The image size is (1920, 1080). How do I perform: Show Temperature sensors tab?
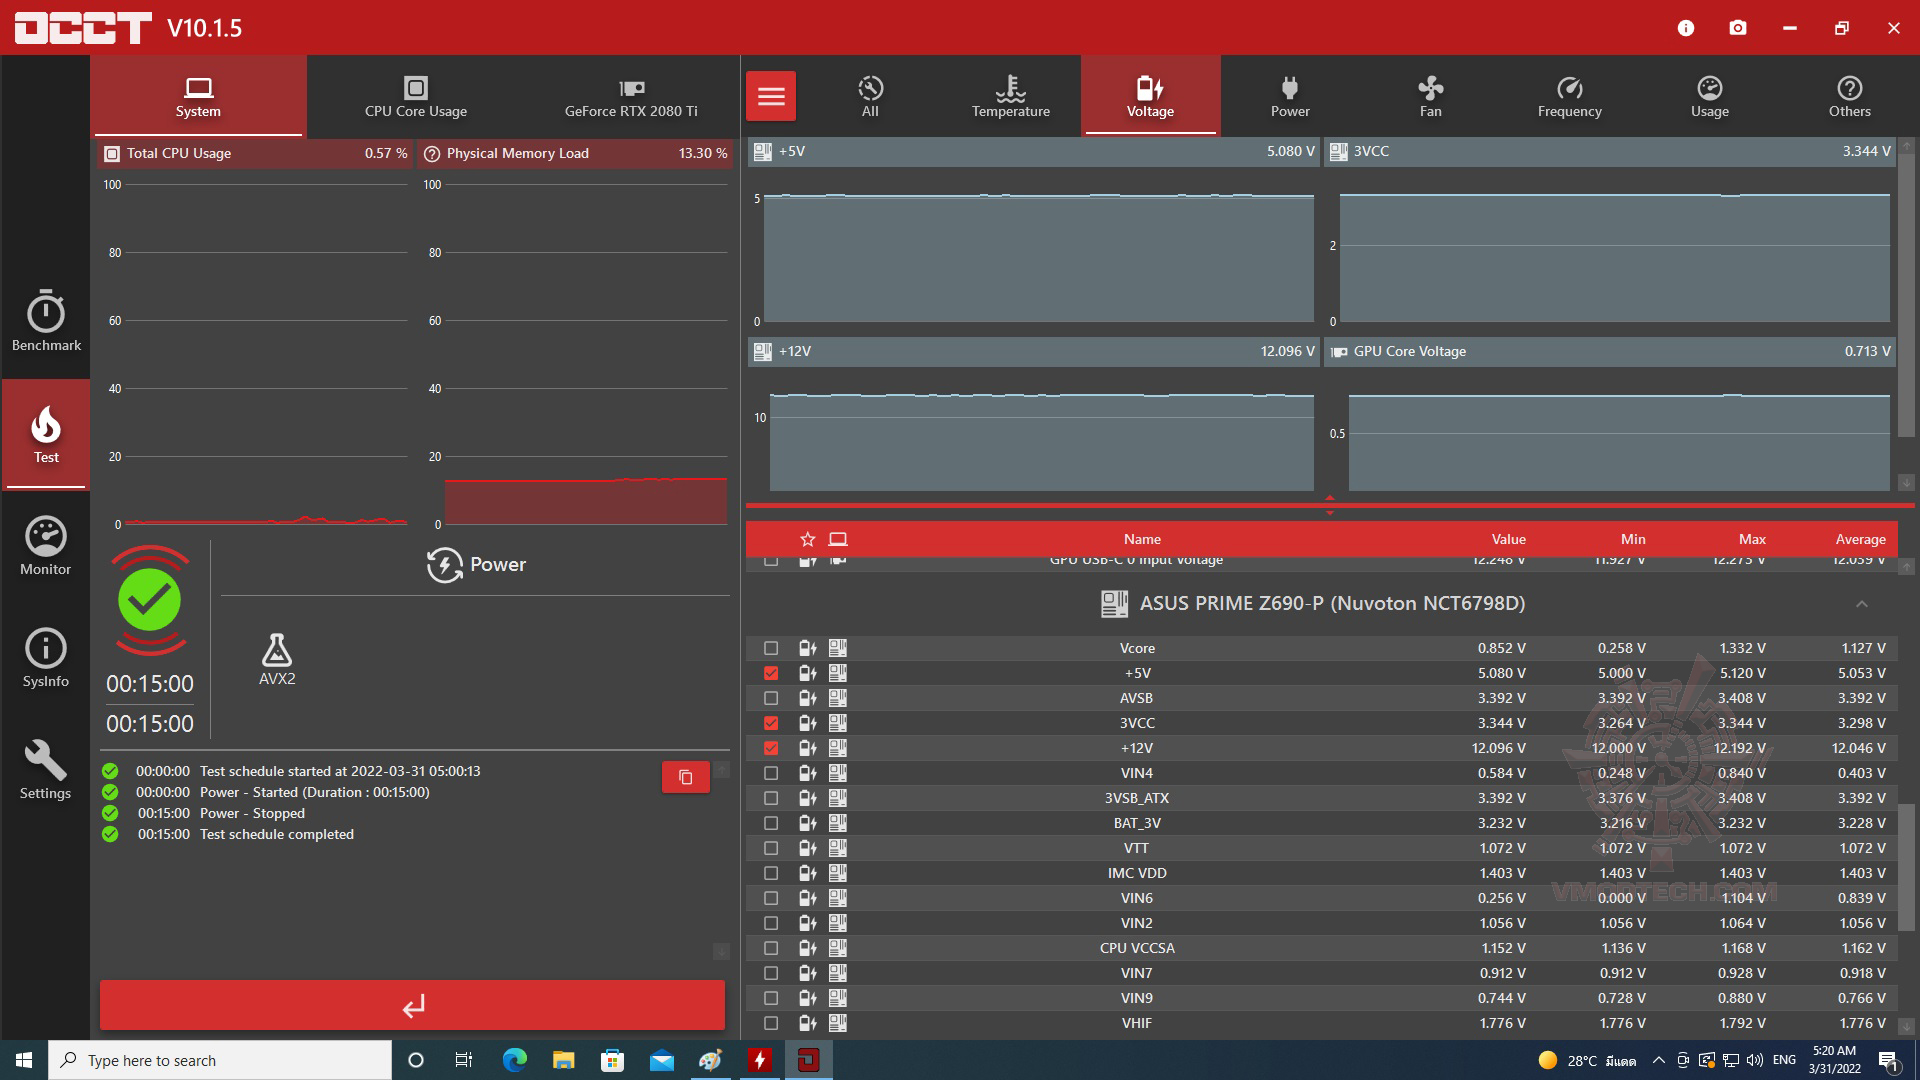pos(1010,96)
